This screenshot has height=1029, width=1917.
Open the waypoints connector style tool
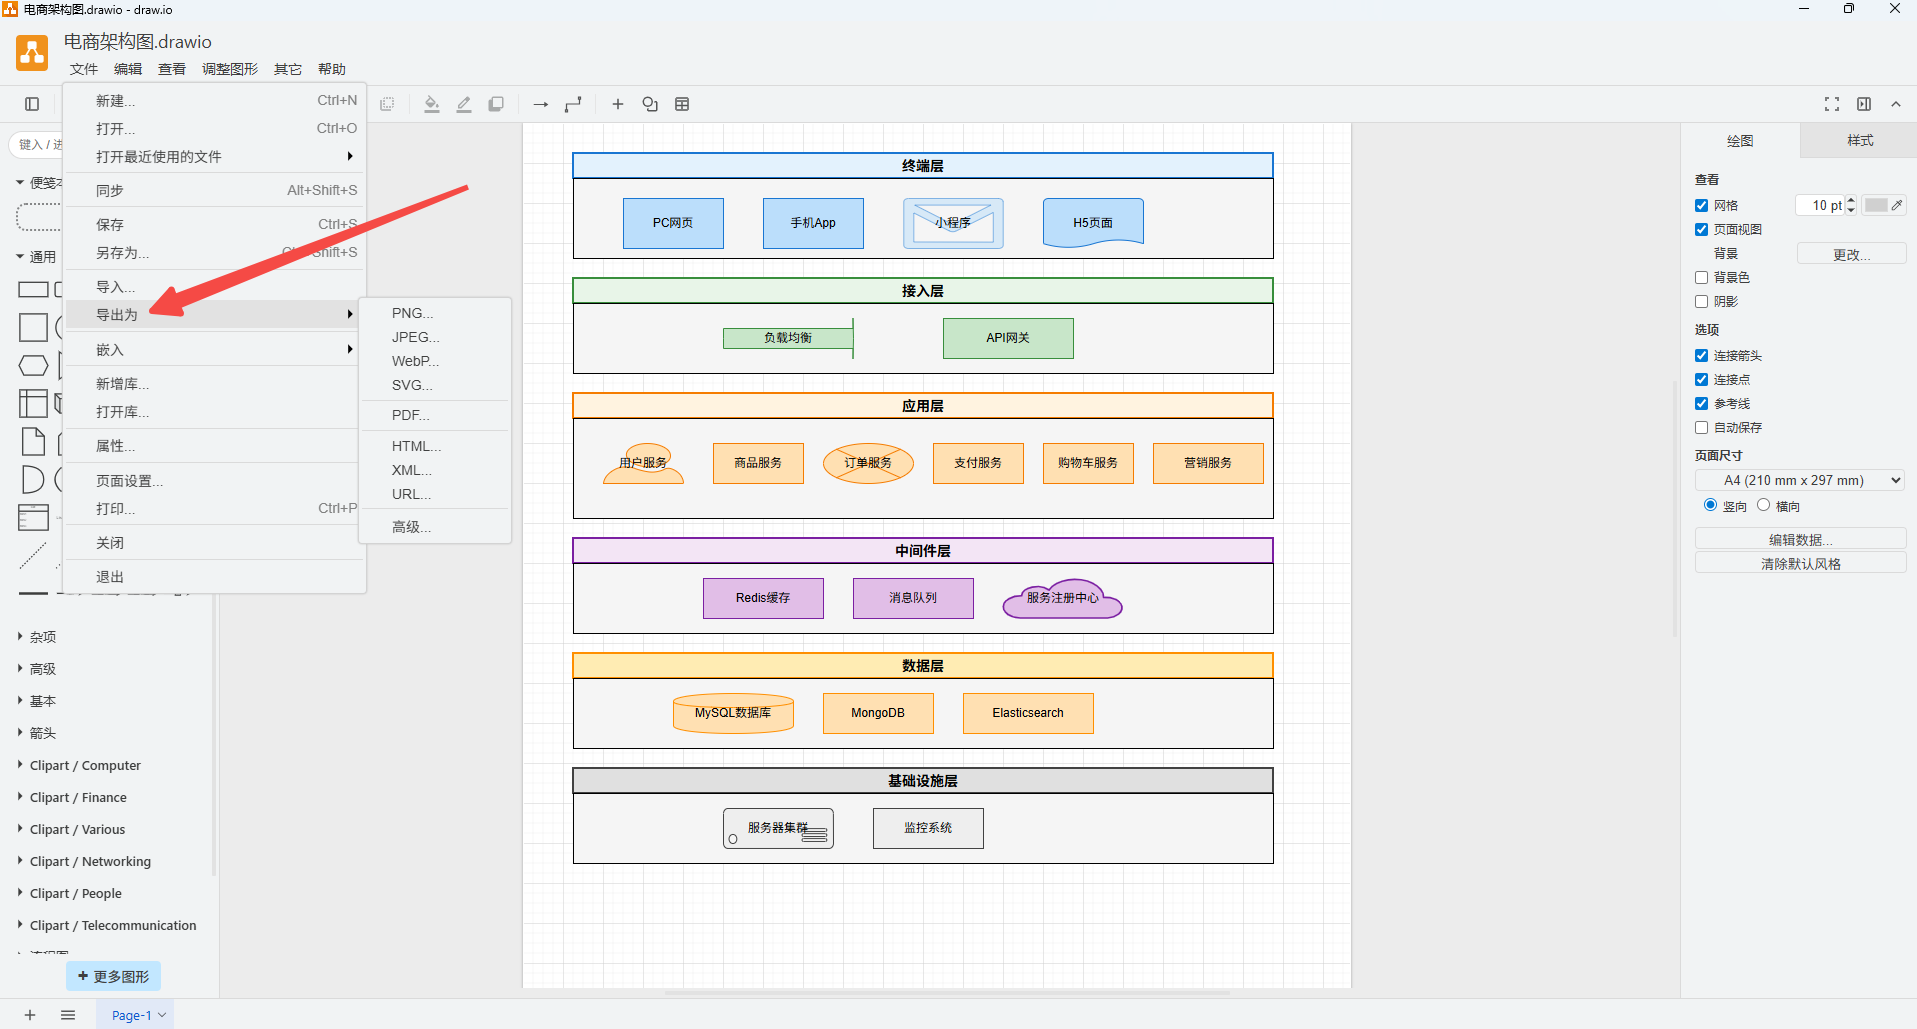tap(573, 104)
